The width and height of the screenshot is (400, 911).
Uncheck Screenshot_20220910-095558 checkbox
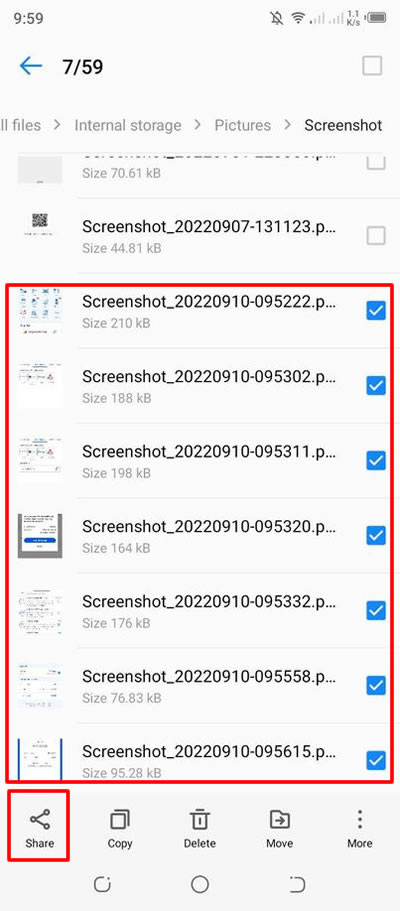click(376, 685)
